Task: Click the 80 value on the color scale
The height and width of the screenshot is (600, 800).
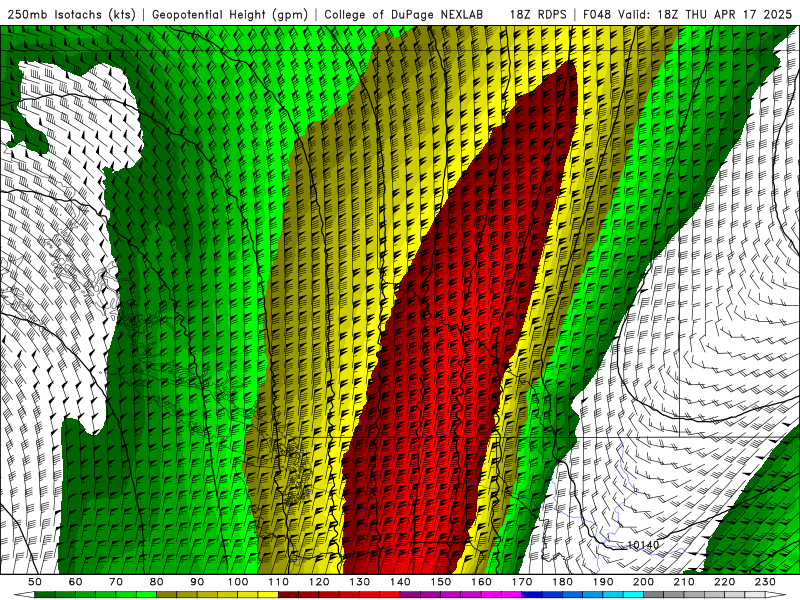Action: point(157,582)
